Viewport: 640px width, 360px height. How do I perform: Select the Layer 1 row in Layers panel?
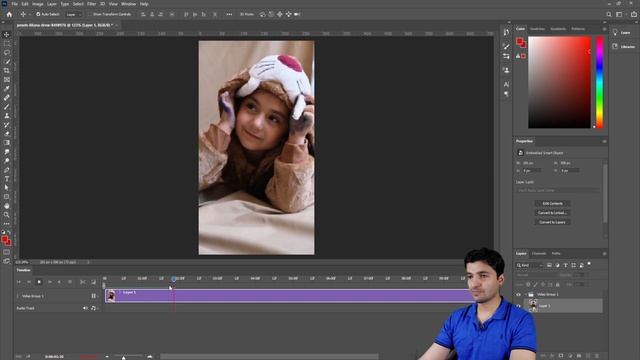[562, 306]
